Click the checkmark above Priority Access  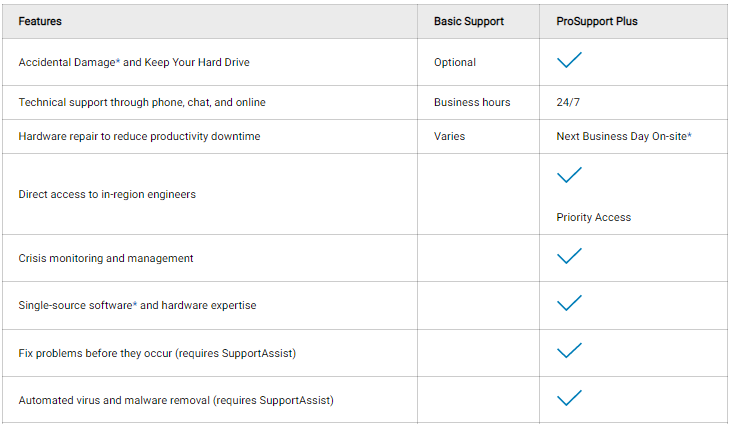(569, 175)
